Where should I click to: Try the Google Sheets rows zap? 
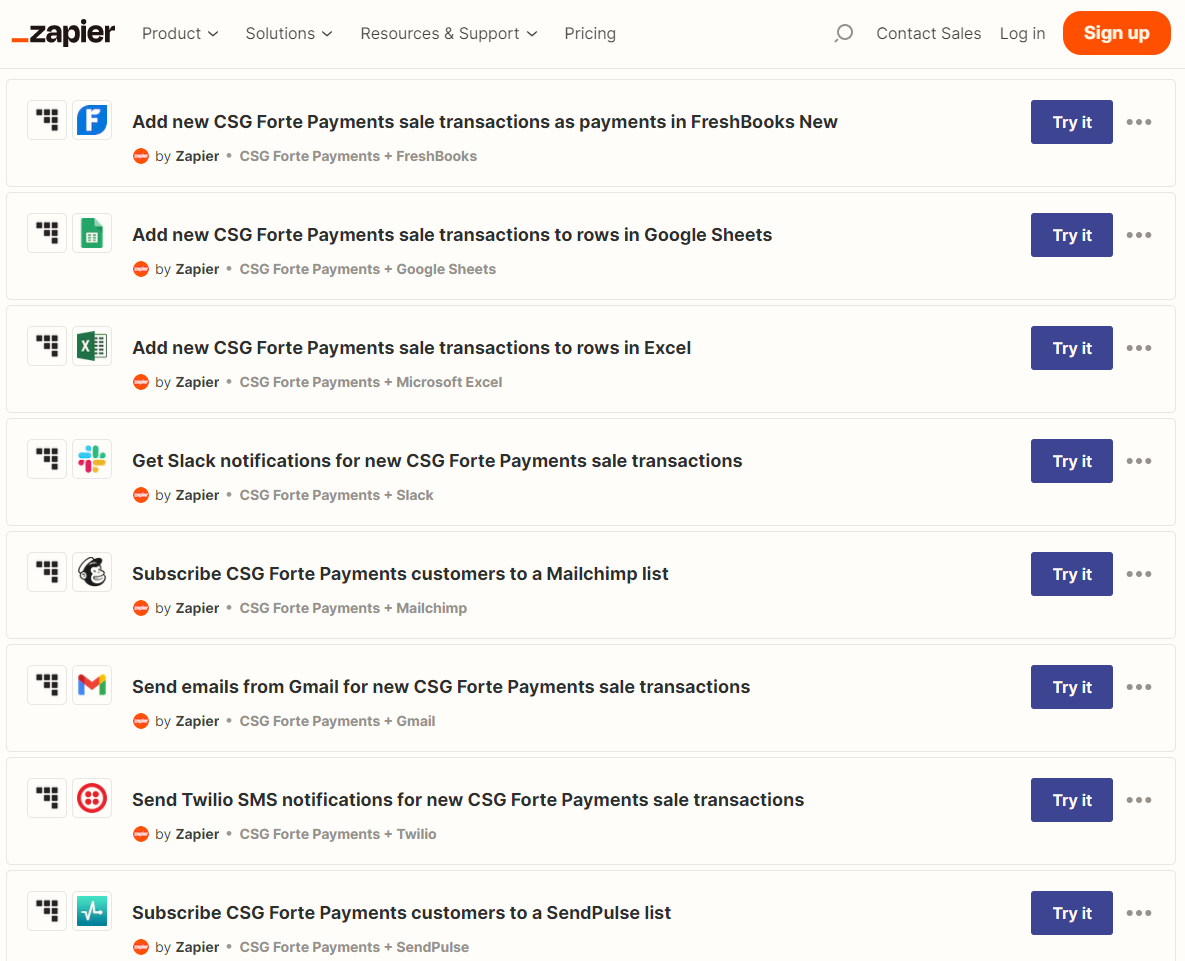pos(1072,235)
